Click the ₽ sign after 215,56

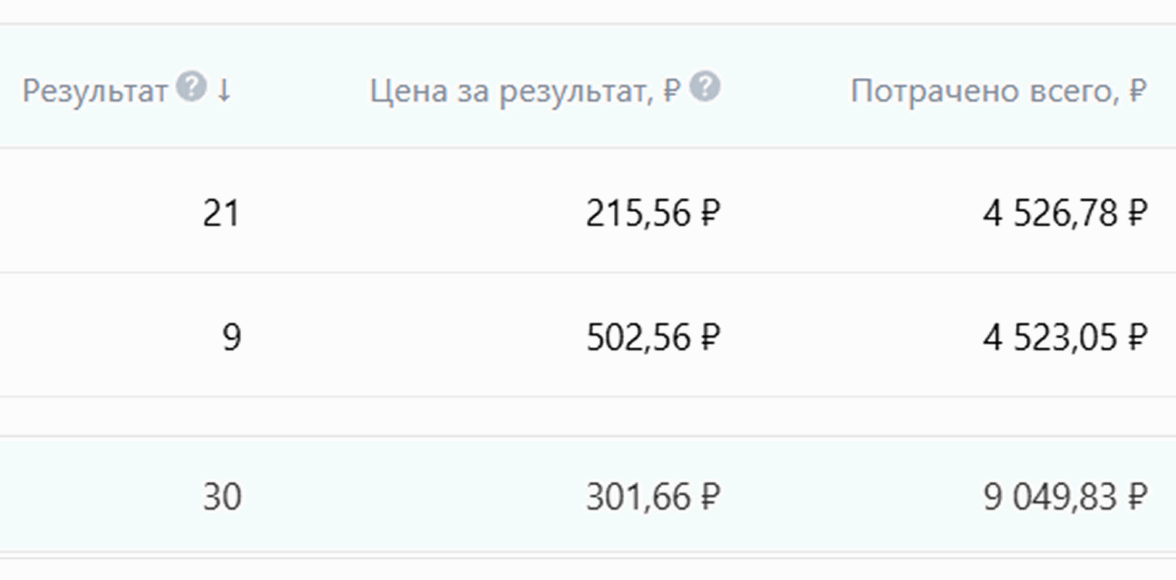709,213
